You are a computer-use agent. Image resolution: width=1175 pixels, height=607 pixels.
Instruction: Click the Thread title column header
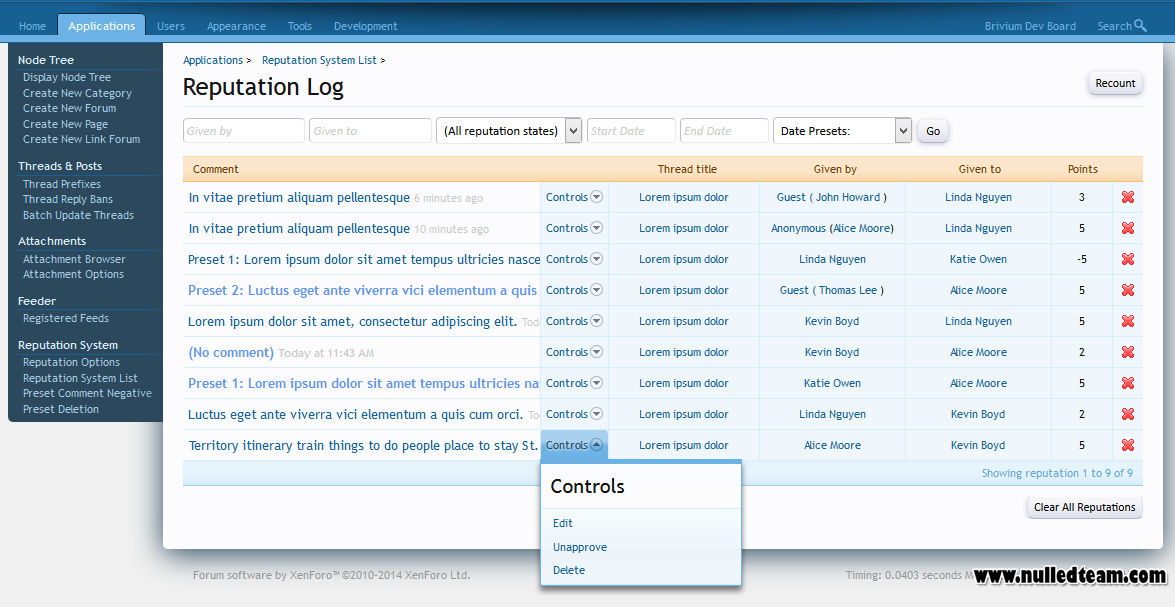click(x=687, y=169)
